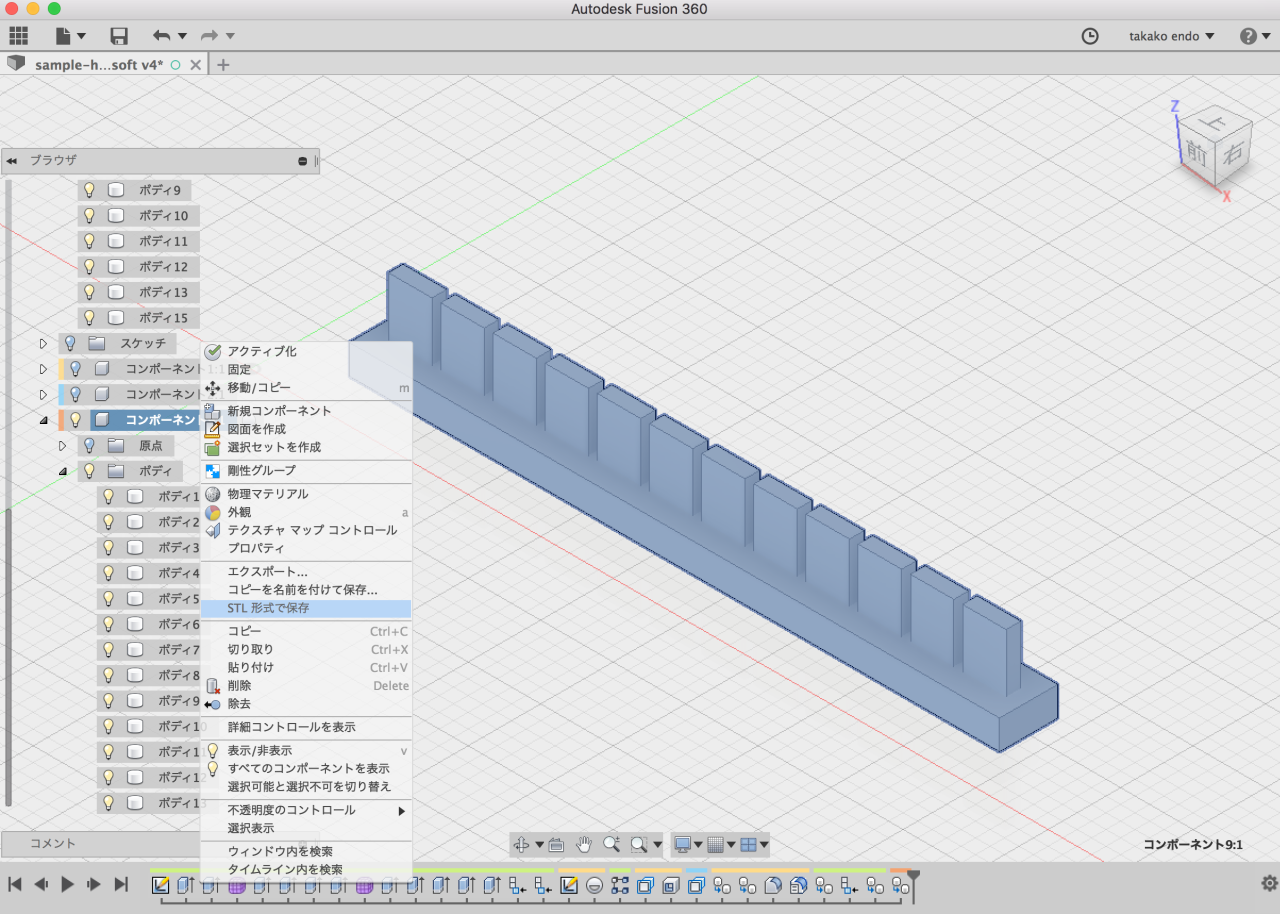Choose 剛性グループ from the context menu
Image resolution: width=1280 pixels, height=914 pixels.
(x=306, y=470)
